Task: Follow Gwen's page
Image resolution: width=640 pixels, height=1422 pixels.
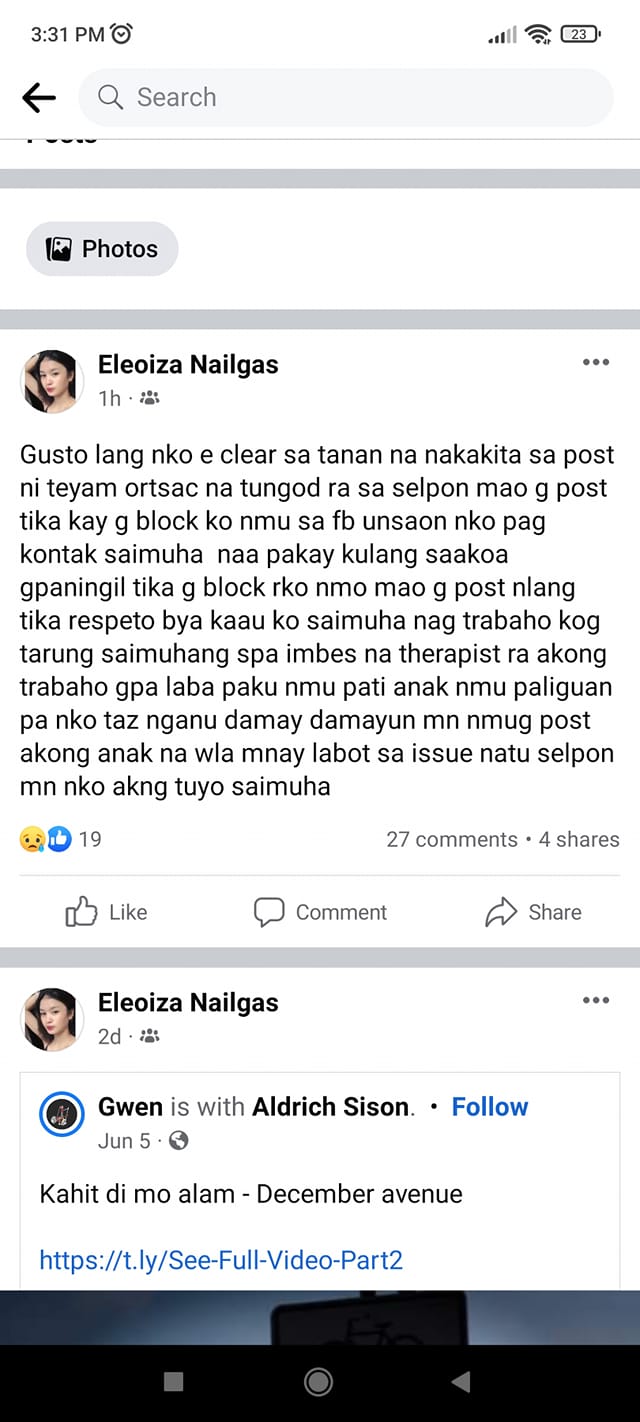Action: pyautogui.click(x=490, y=1107)
